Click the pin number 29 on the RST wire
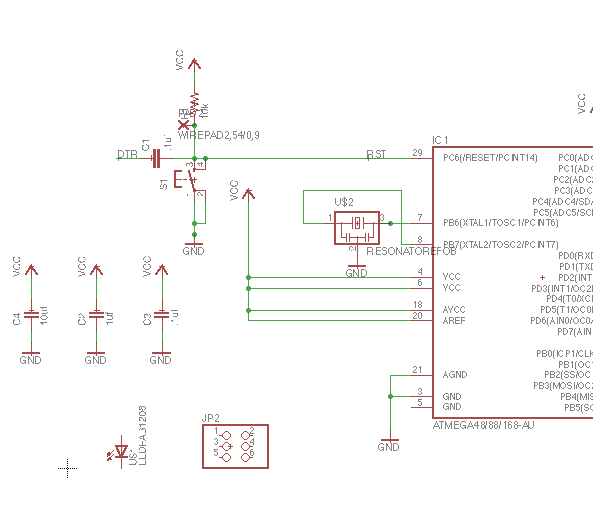This screenshot has height=532, width=593. [417, 153]
